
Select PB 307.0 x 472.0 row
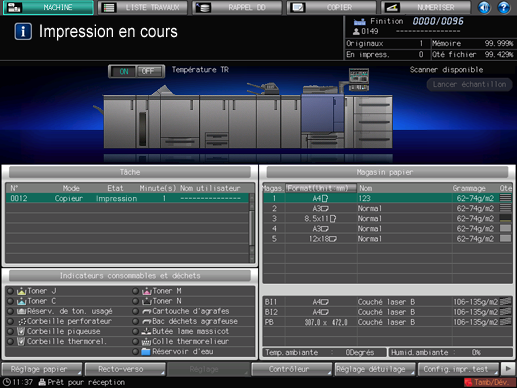pos(388,322)
